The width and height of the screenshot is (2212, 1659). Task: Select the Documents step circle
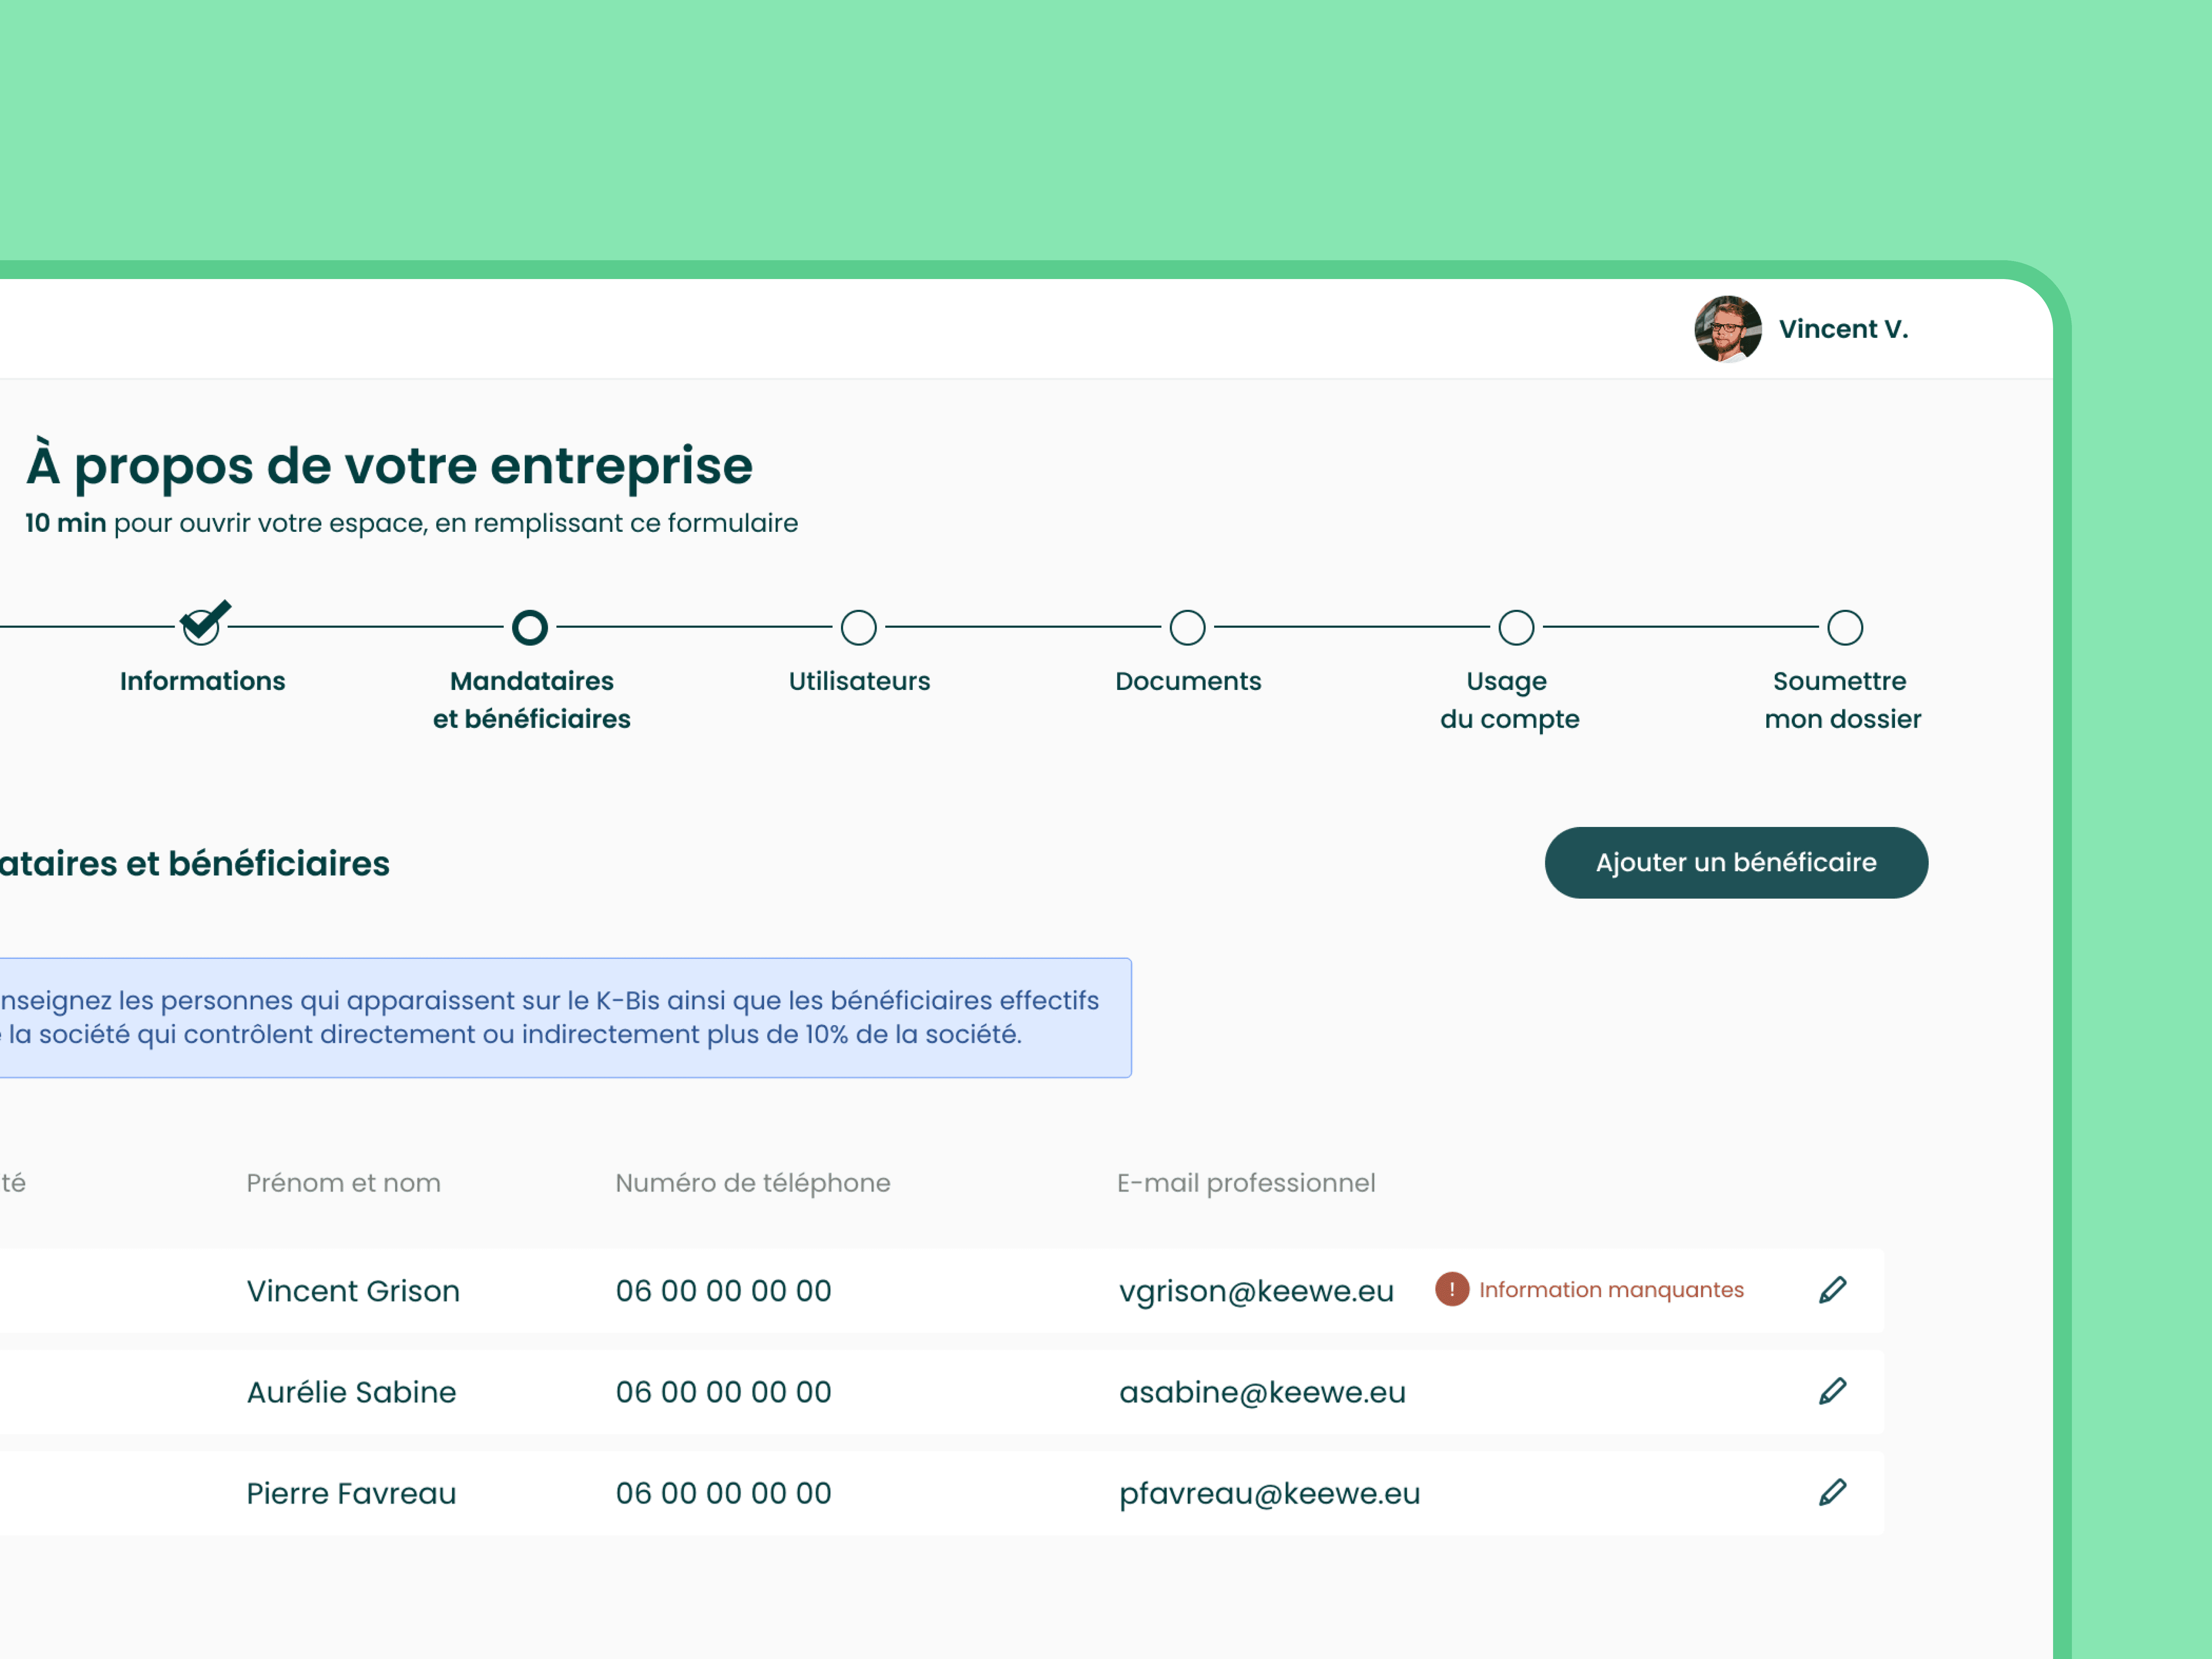pyautogui.click(x=1187, y=627)
